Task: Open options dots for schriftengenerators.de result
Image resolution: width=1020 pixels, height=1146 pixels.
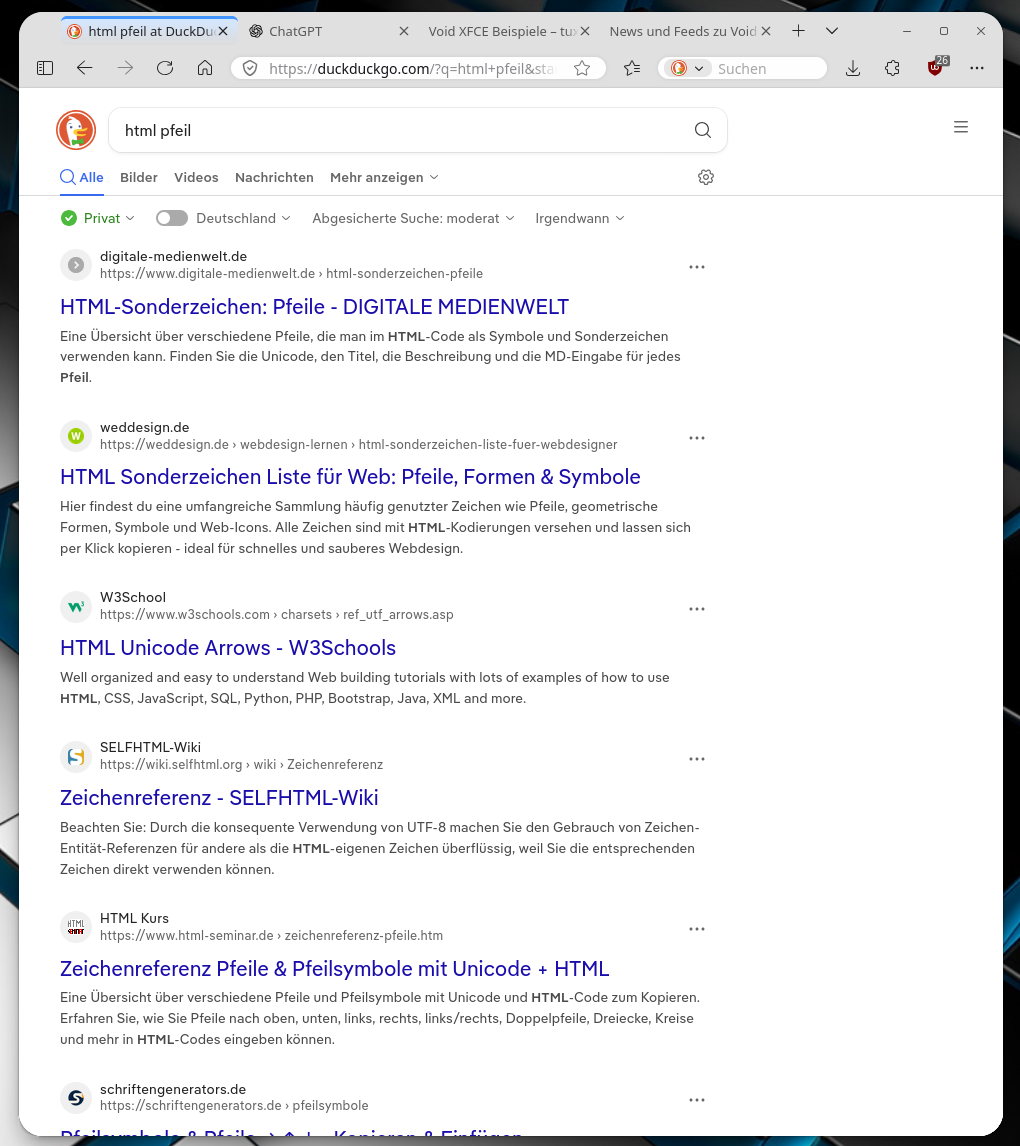Action: tap(697, 1100)
